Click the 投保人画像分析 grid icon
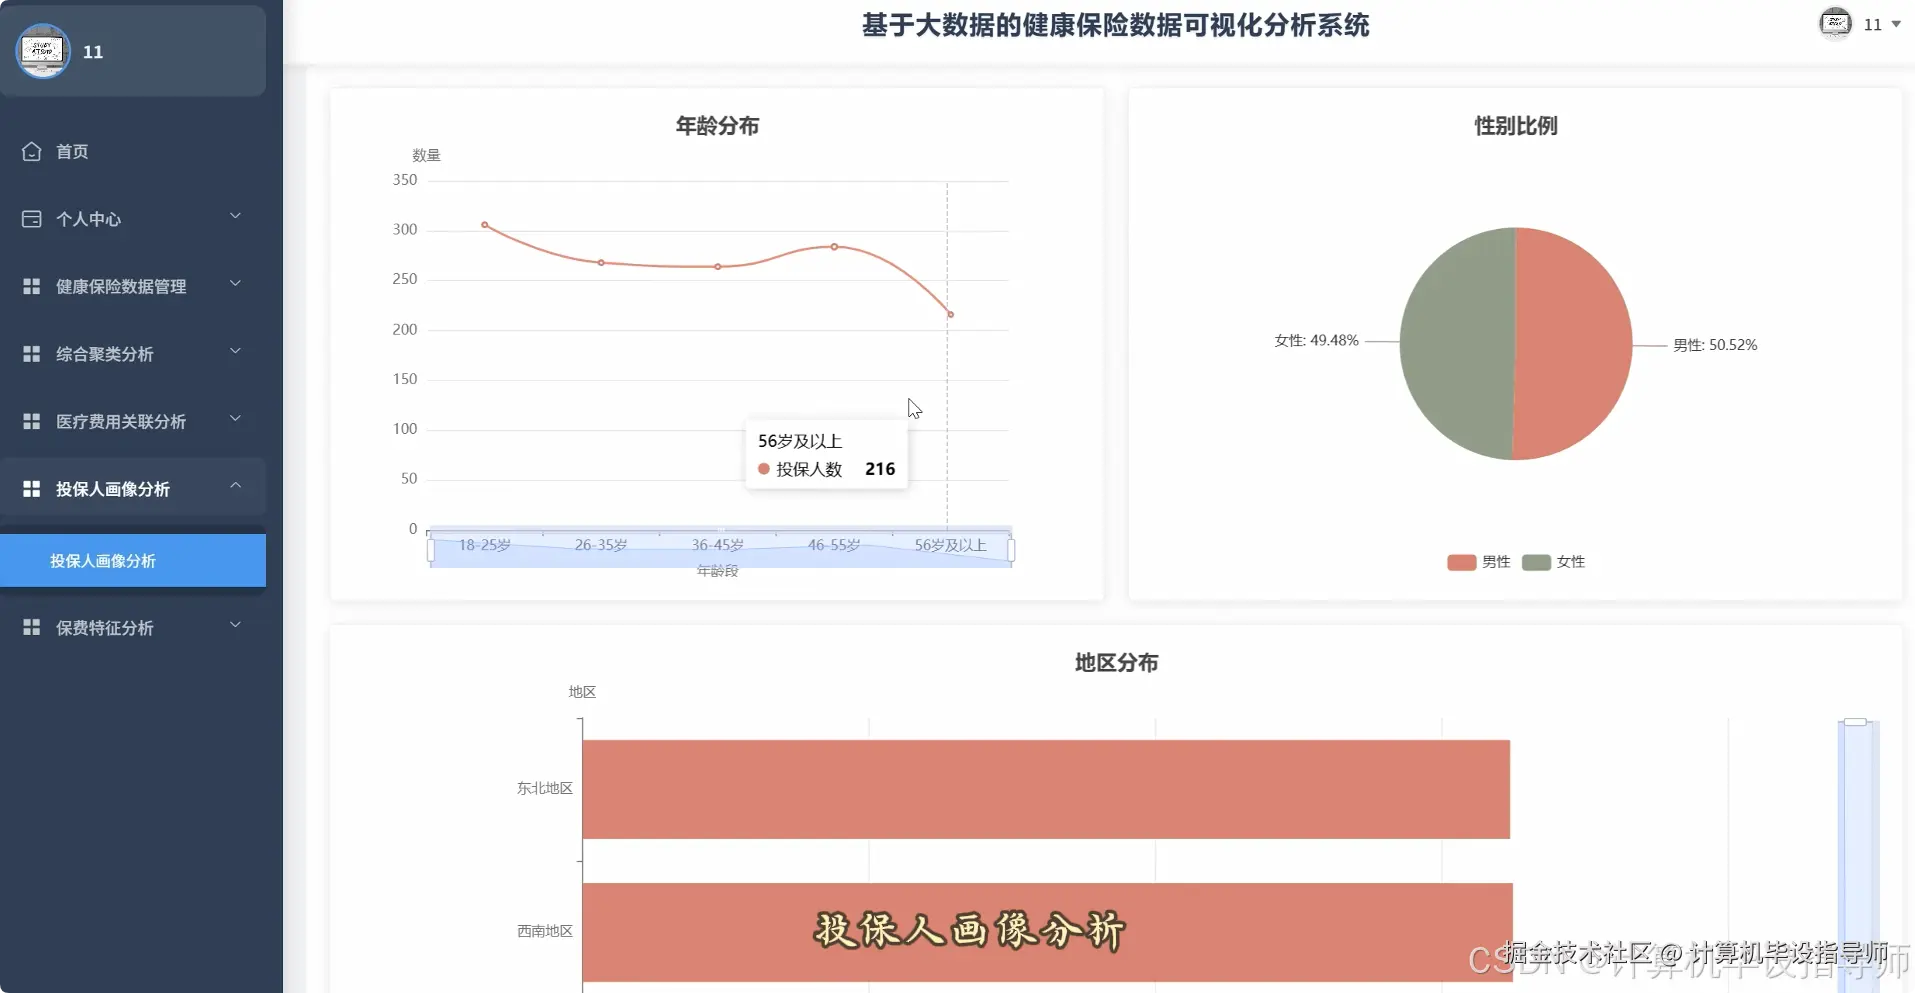 pos(31,488)
